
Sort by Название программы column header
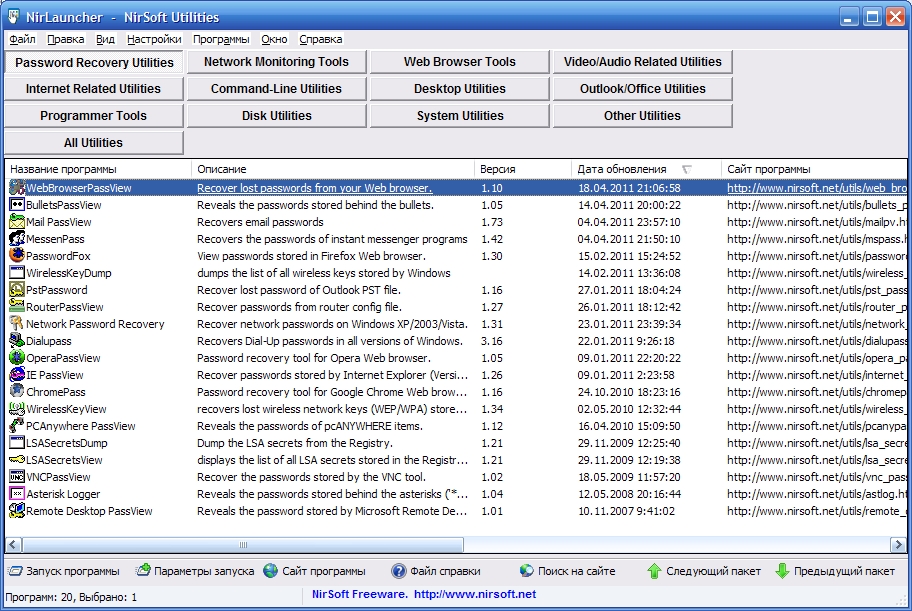pyautogui.click(x=98, y=169)
